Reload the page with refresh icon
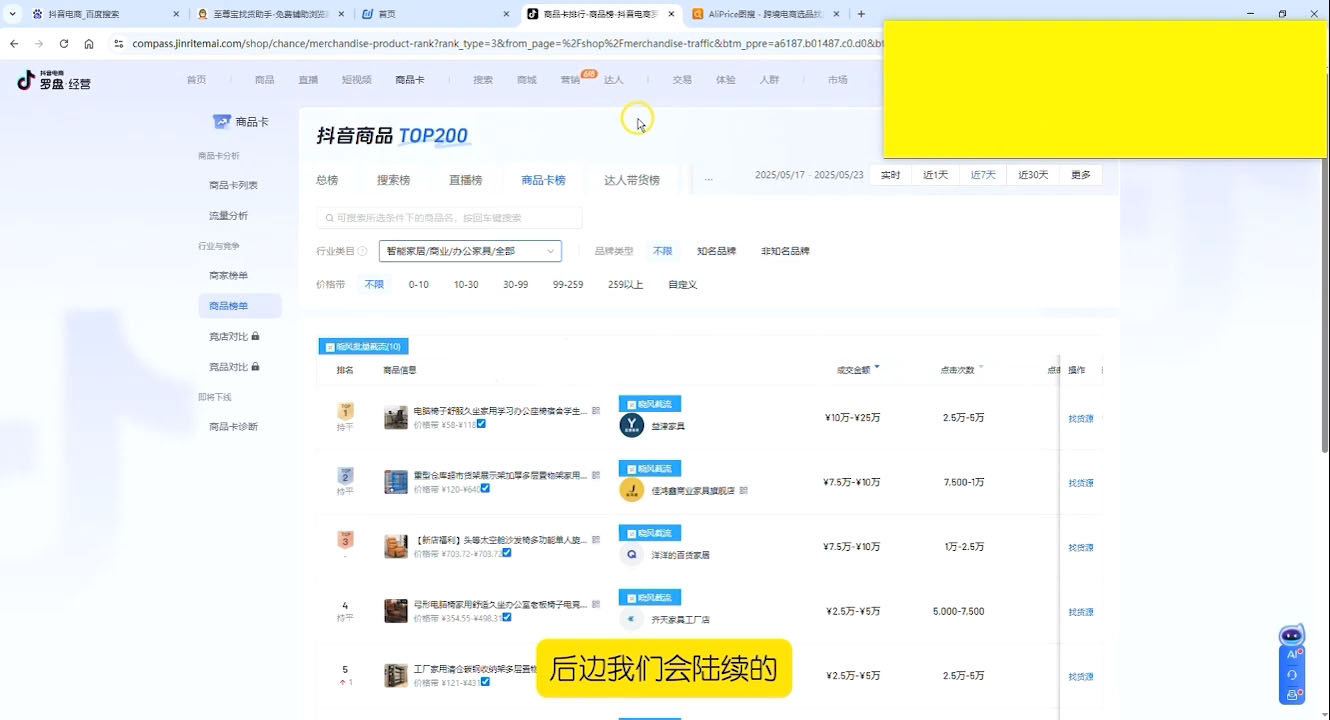This screenshot has width=1330, height=720. tap(64, 44)
